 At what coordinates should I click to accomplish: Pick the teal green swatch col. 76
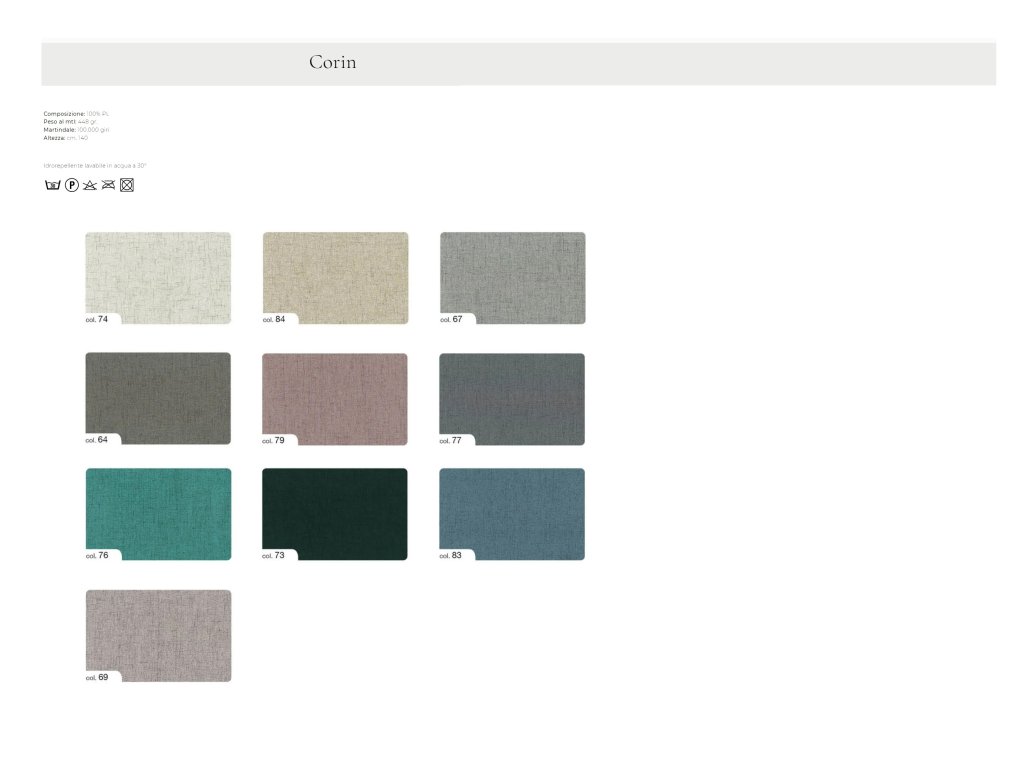(x=158, y=514)
